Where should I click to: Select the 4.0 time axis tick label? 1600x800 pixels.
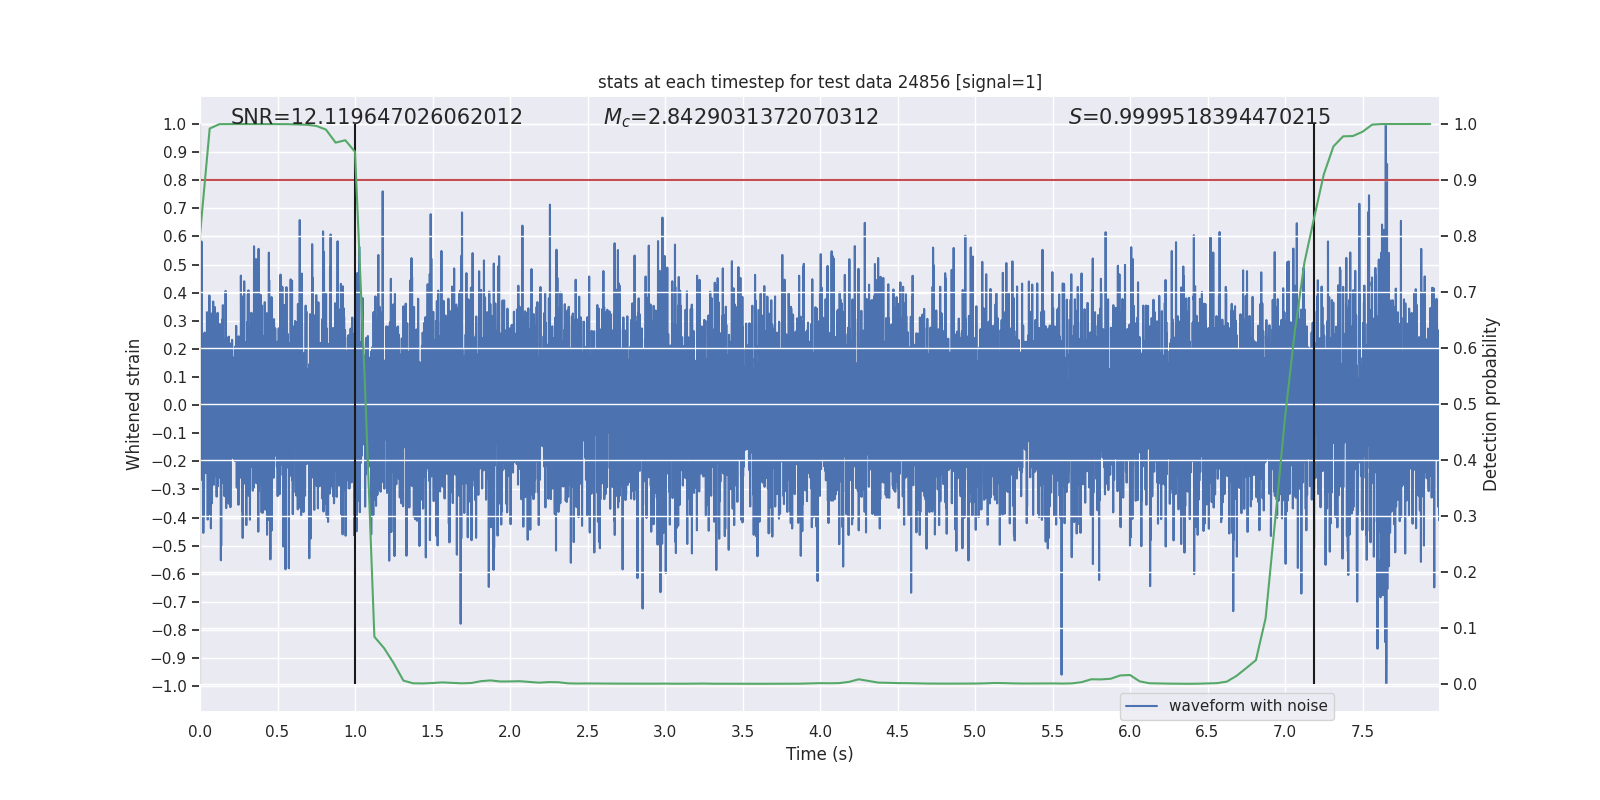click(820, 732)
